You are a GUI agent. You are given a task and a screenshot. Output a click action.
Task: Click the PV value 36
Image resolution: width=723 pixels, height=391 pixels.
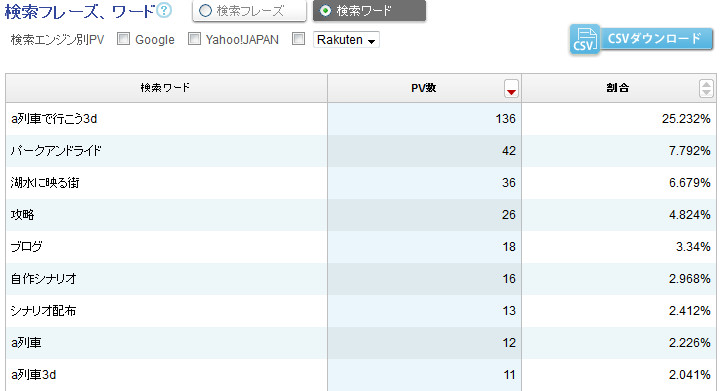(x=509, y=183)
